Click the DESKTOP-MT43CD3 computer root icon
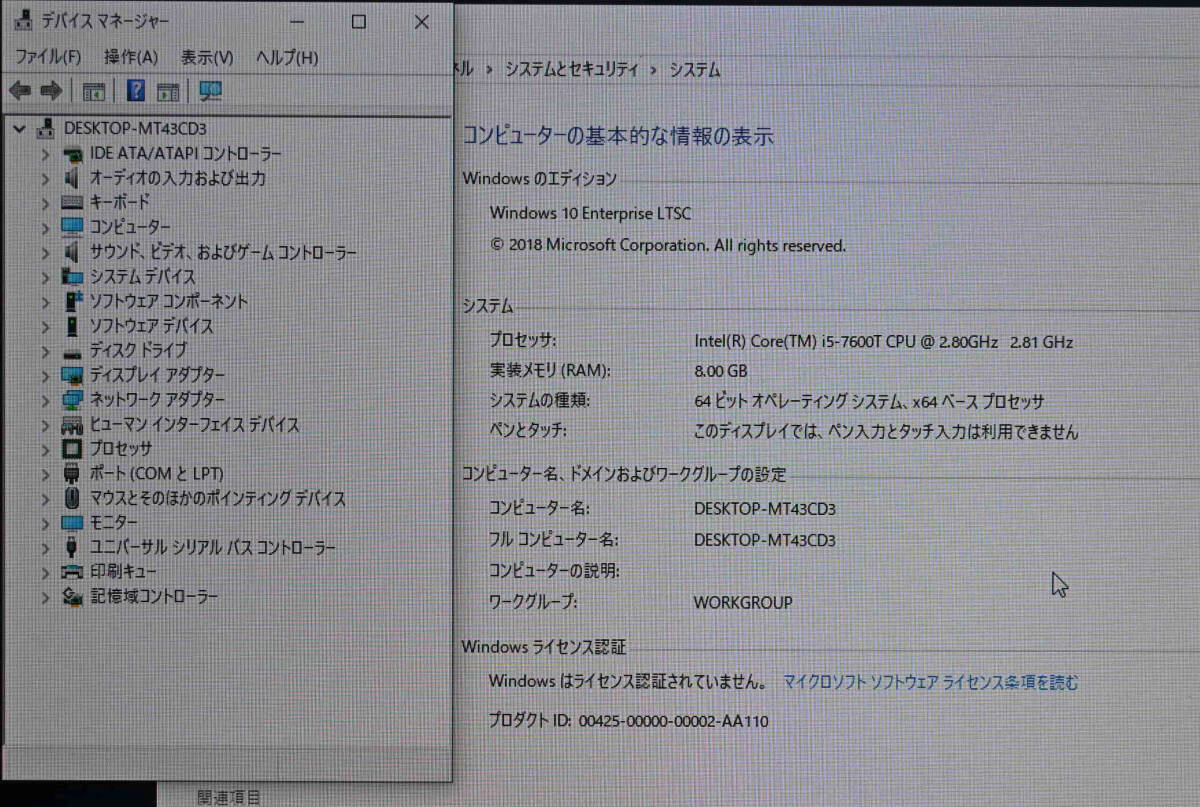The height and width of the screenshot is (807, 1200). [45, 128]
